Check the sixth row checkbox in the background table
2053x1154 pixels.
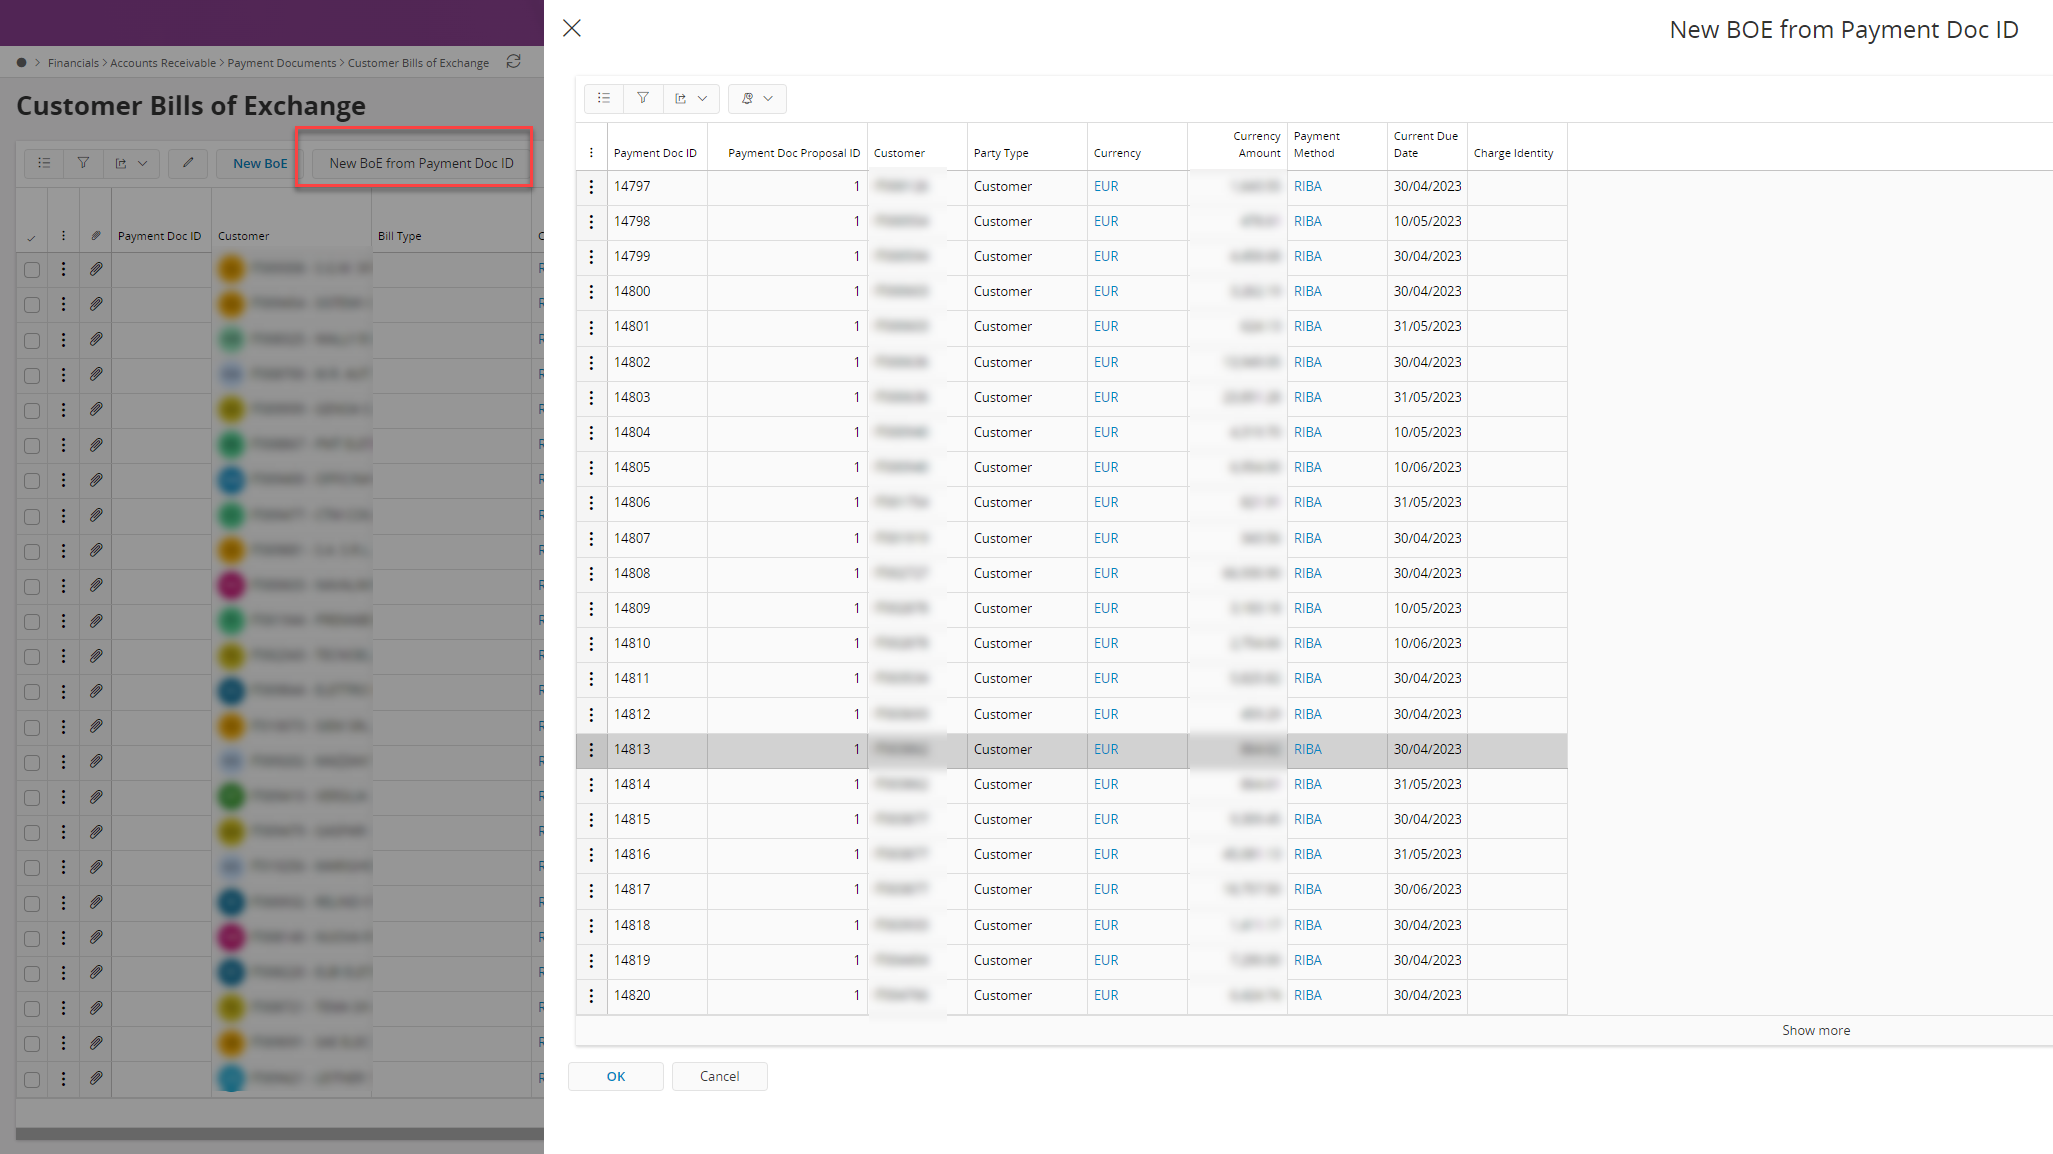pos(32,446)
